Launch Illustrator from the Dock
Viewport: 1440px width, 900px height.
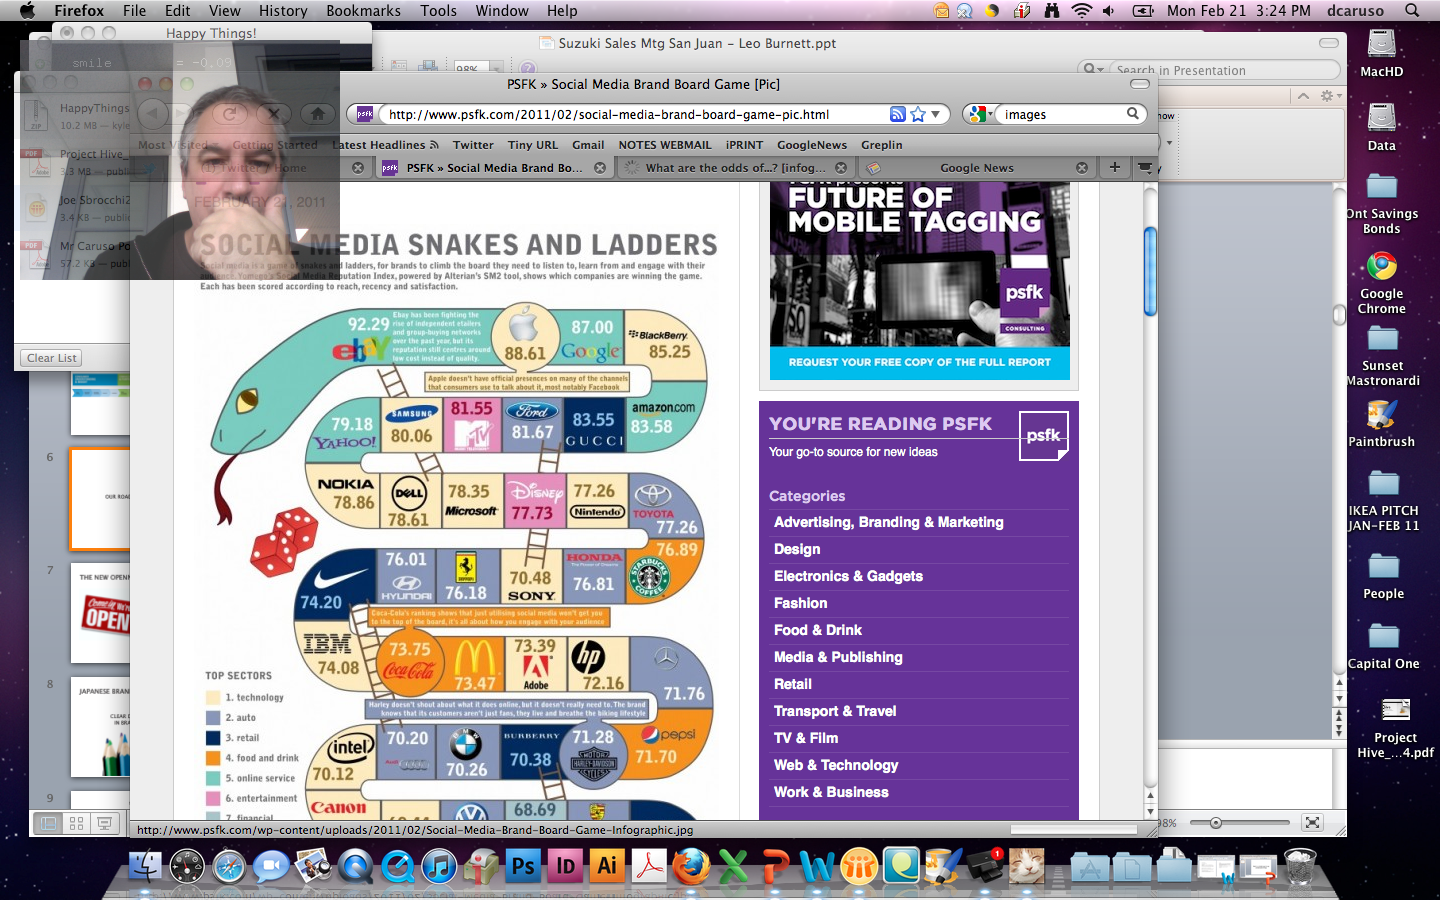(607, 866)
